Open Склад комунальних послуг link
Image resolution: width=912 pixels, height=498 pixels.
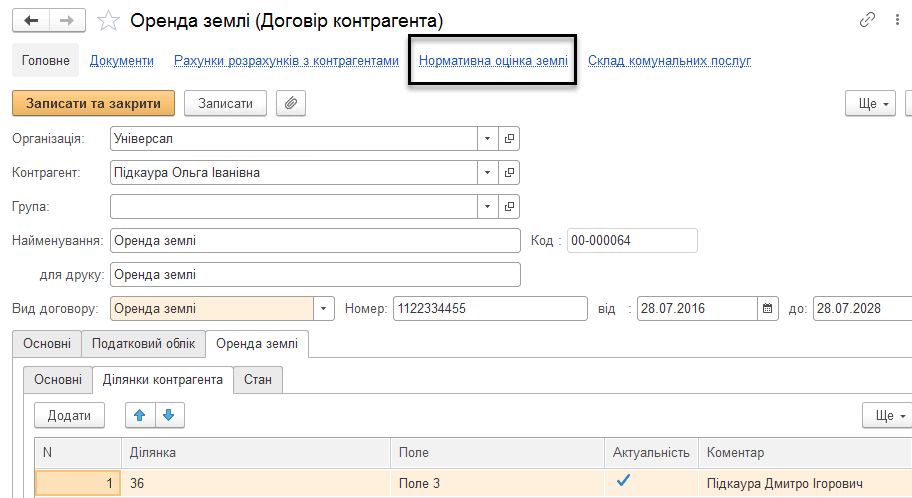coord(669,61)
